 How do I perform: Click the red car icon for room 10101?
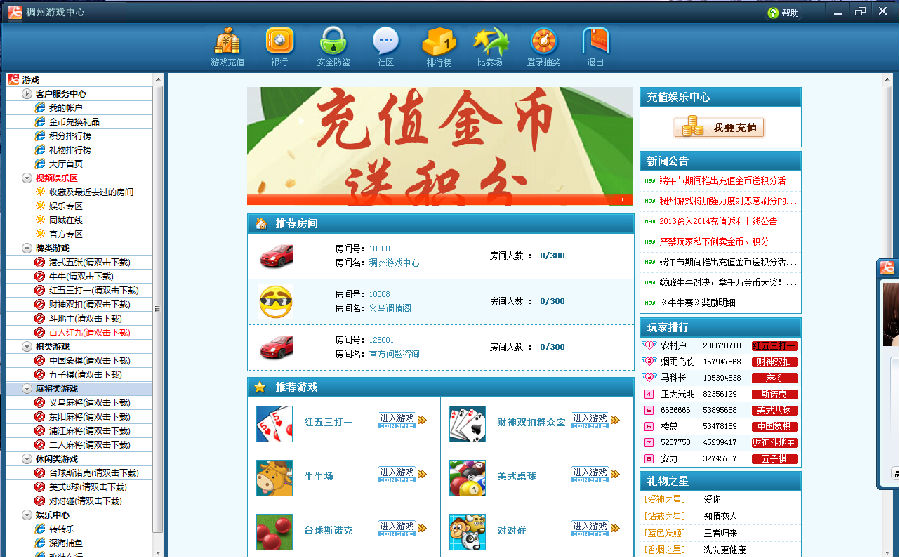[276, 255]
